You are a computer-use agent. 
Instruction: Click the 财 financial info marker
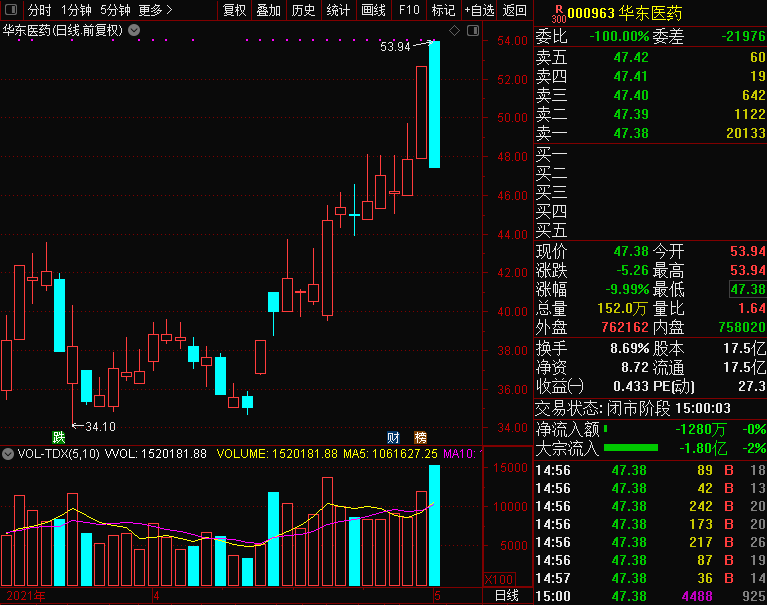click(394, 437)
